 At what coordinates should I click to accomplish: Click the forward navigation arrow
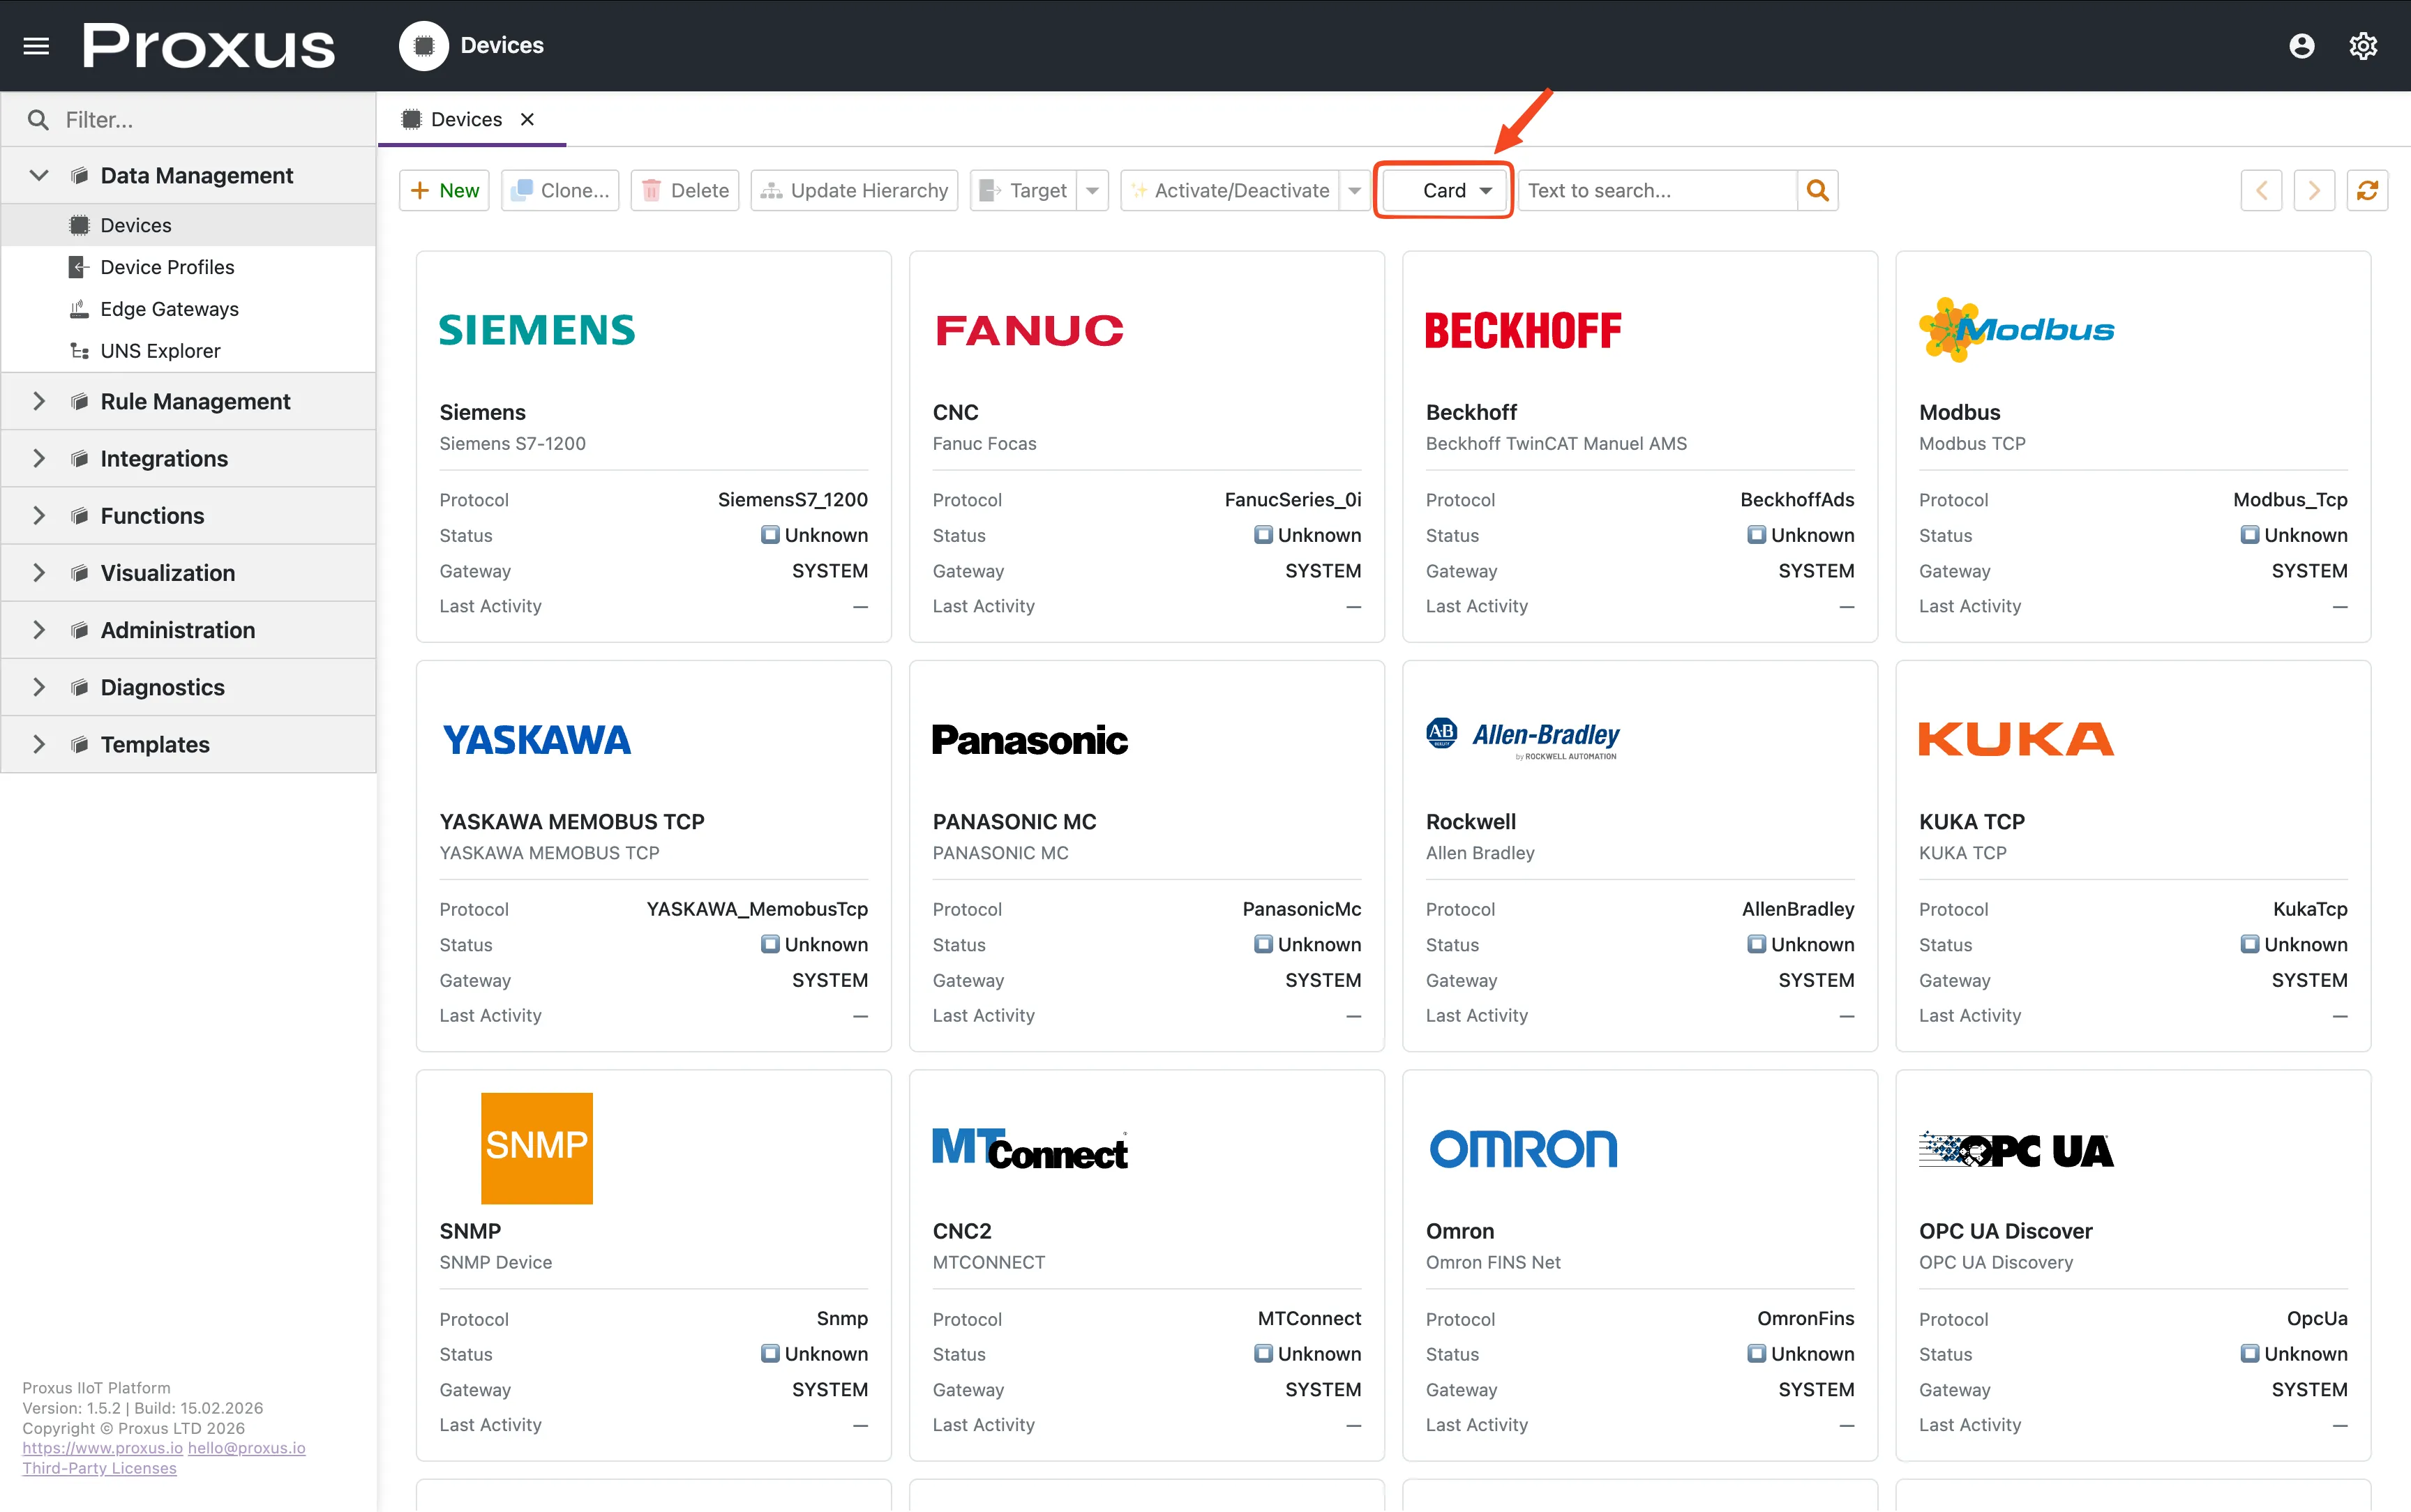point(2313,190)
